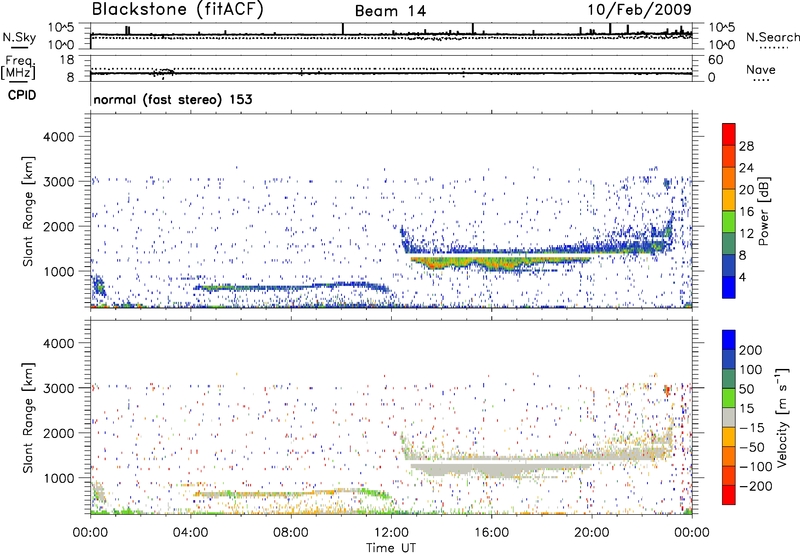Click the N.Sky legend label
800x554 pixels.
tap(19, 37)
